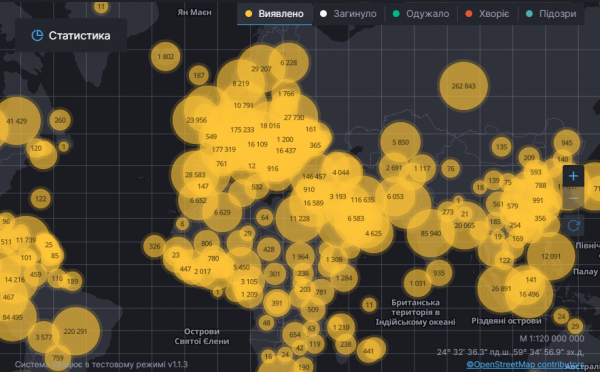The image size is (600, 372).
Task: Select the Виявлено tab
Action: coord(274,14)
